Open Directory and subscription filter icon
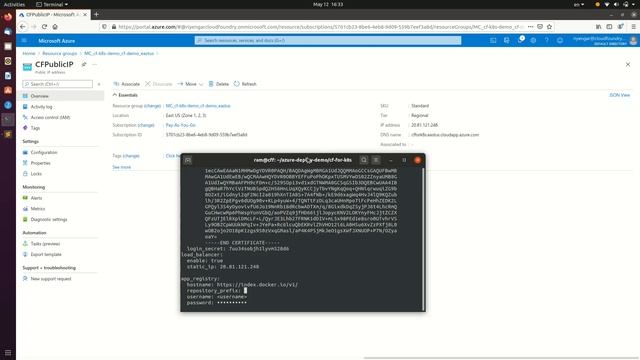This screenshot has width=640, height=360. pos(507,40)
